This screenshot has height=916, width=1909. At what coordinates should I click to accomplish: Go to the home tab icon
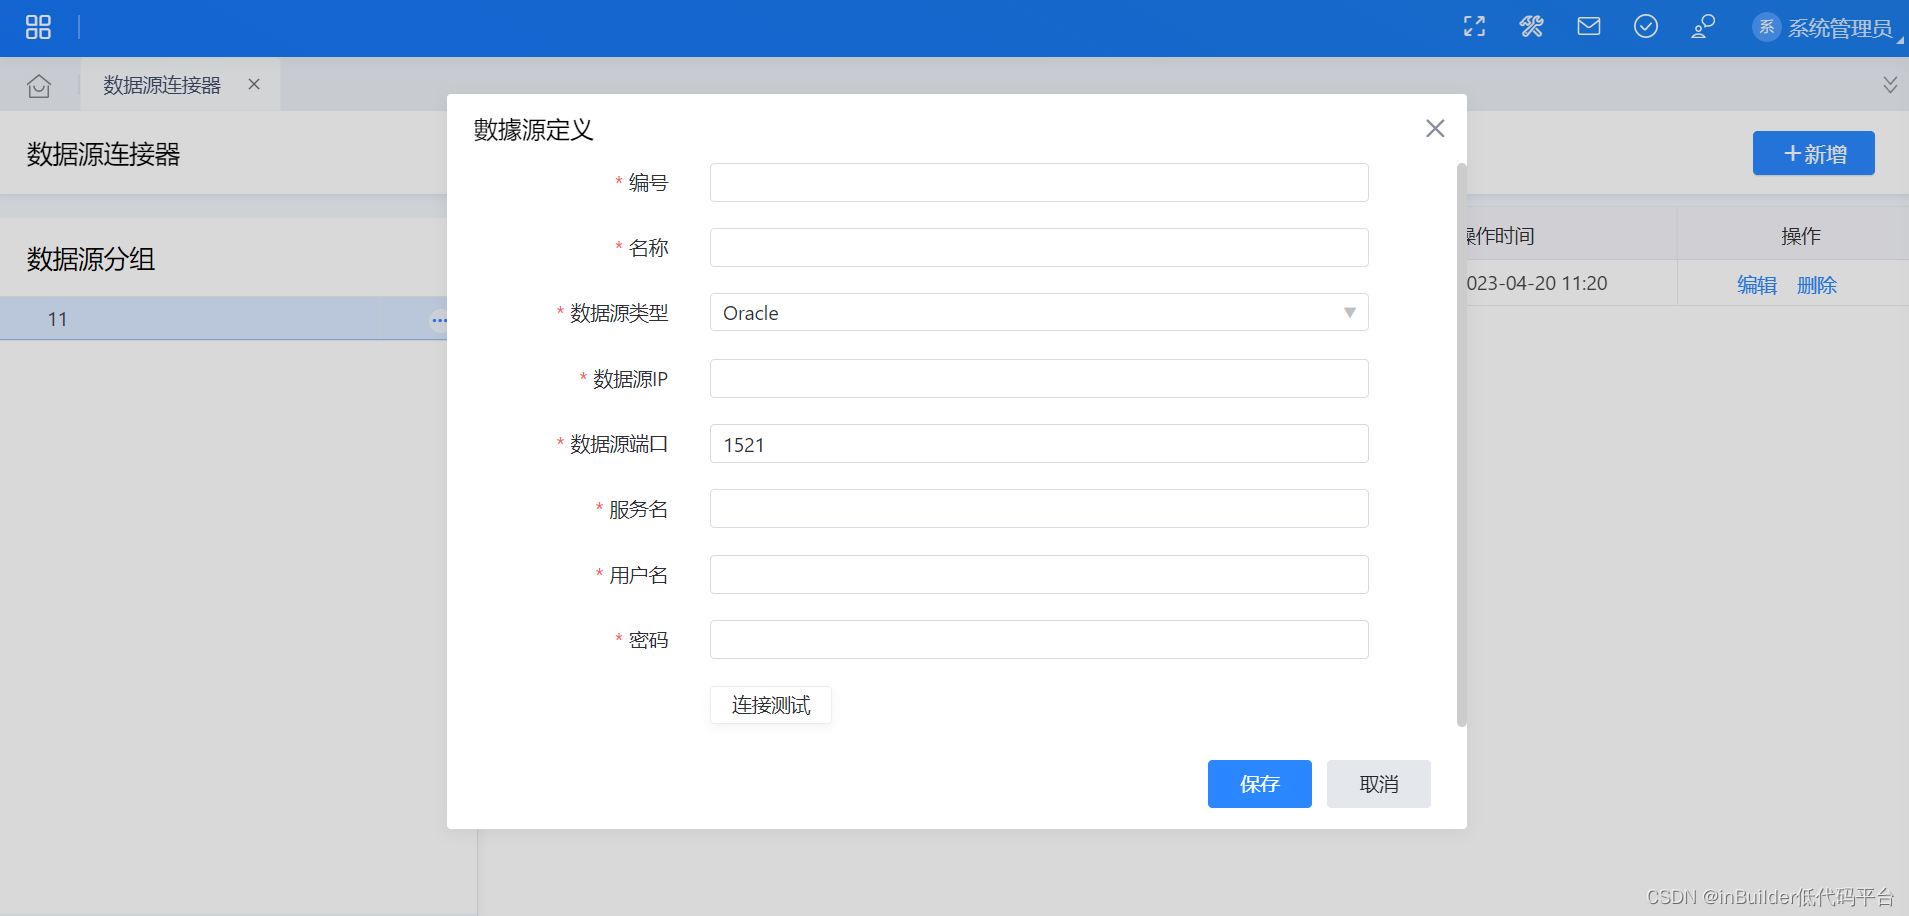pyautogui.click(x=39, y=86)
